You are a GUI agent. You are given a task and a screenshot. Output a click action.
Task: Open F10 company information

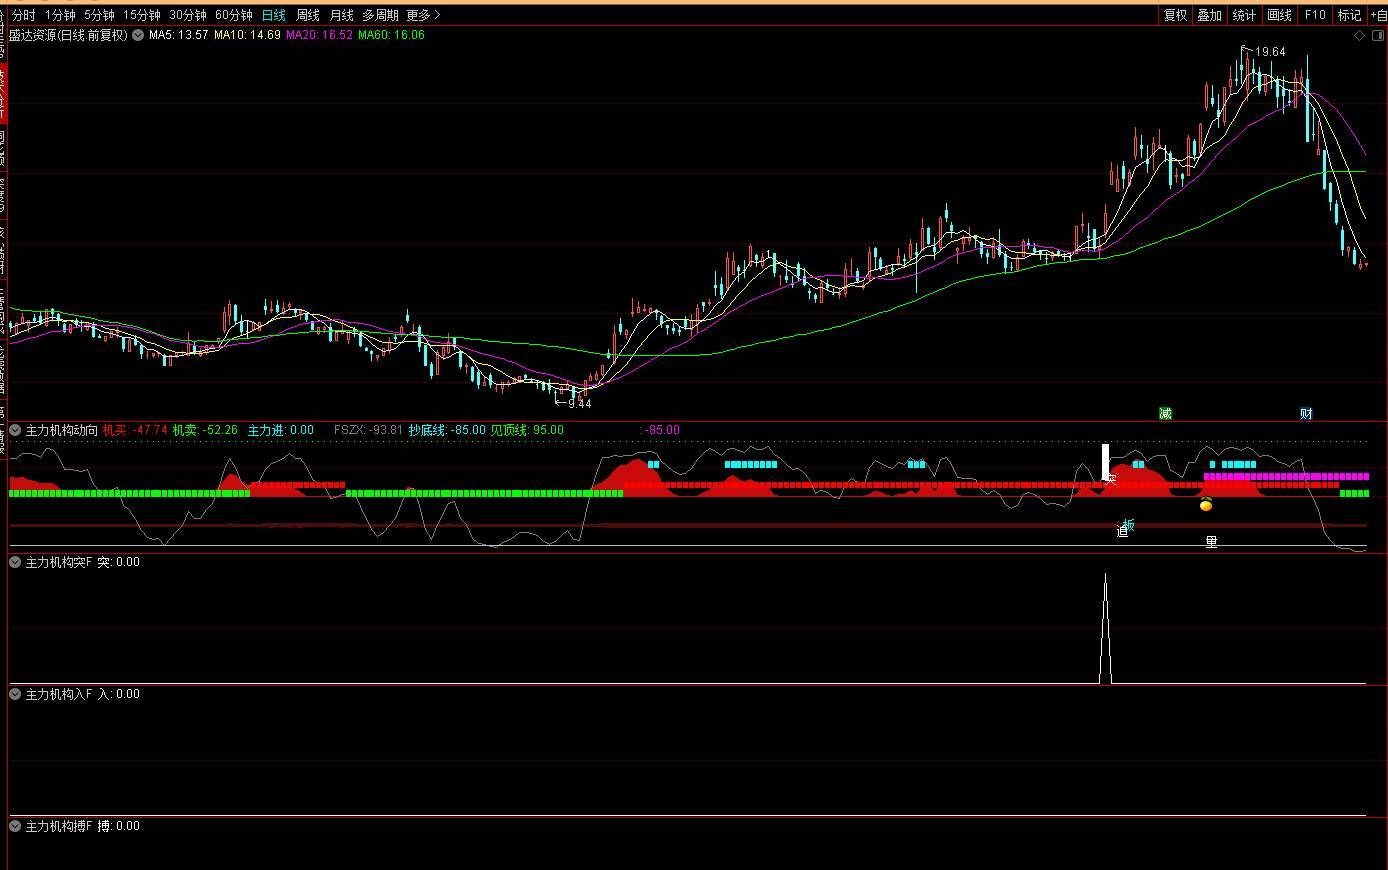1315,15
